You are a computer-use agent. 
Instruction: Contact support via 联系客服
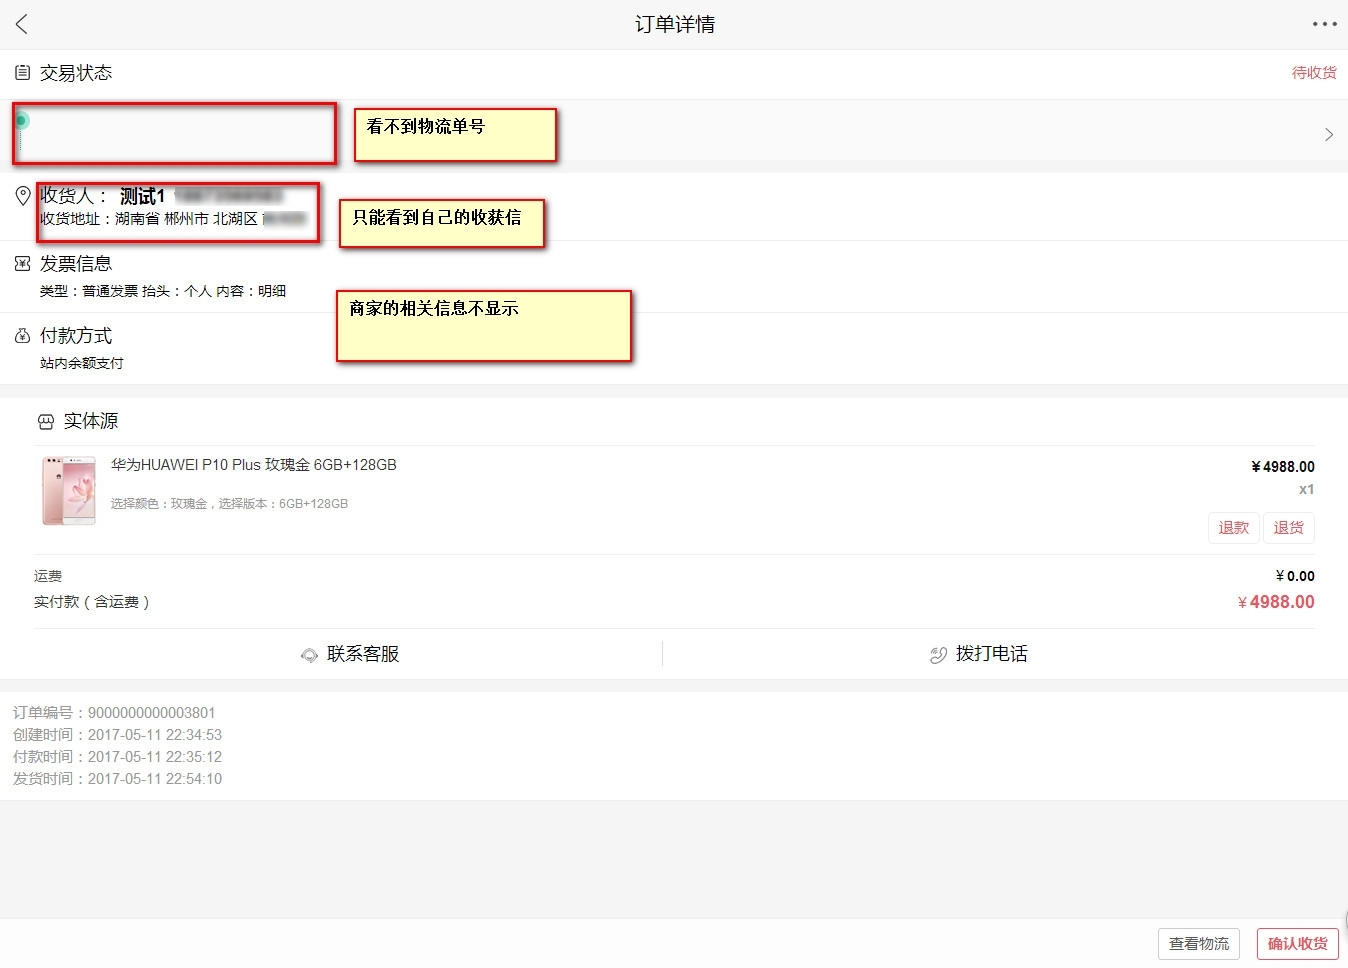coord(363,654)
